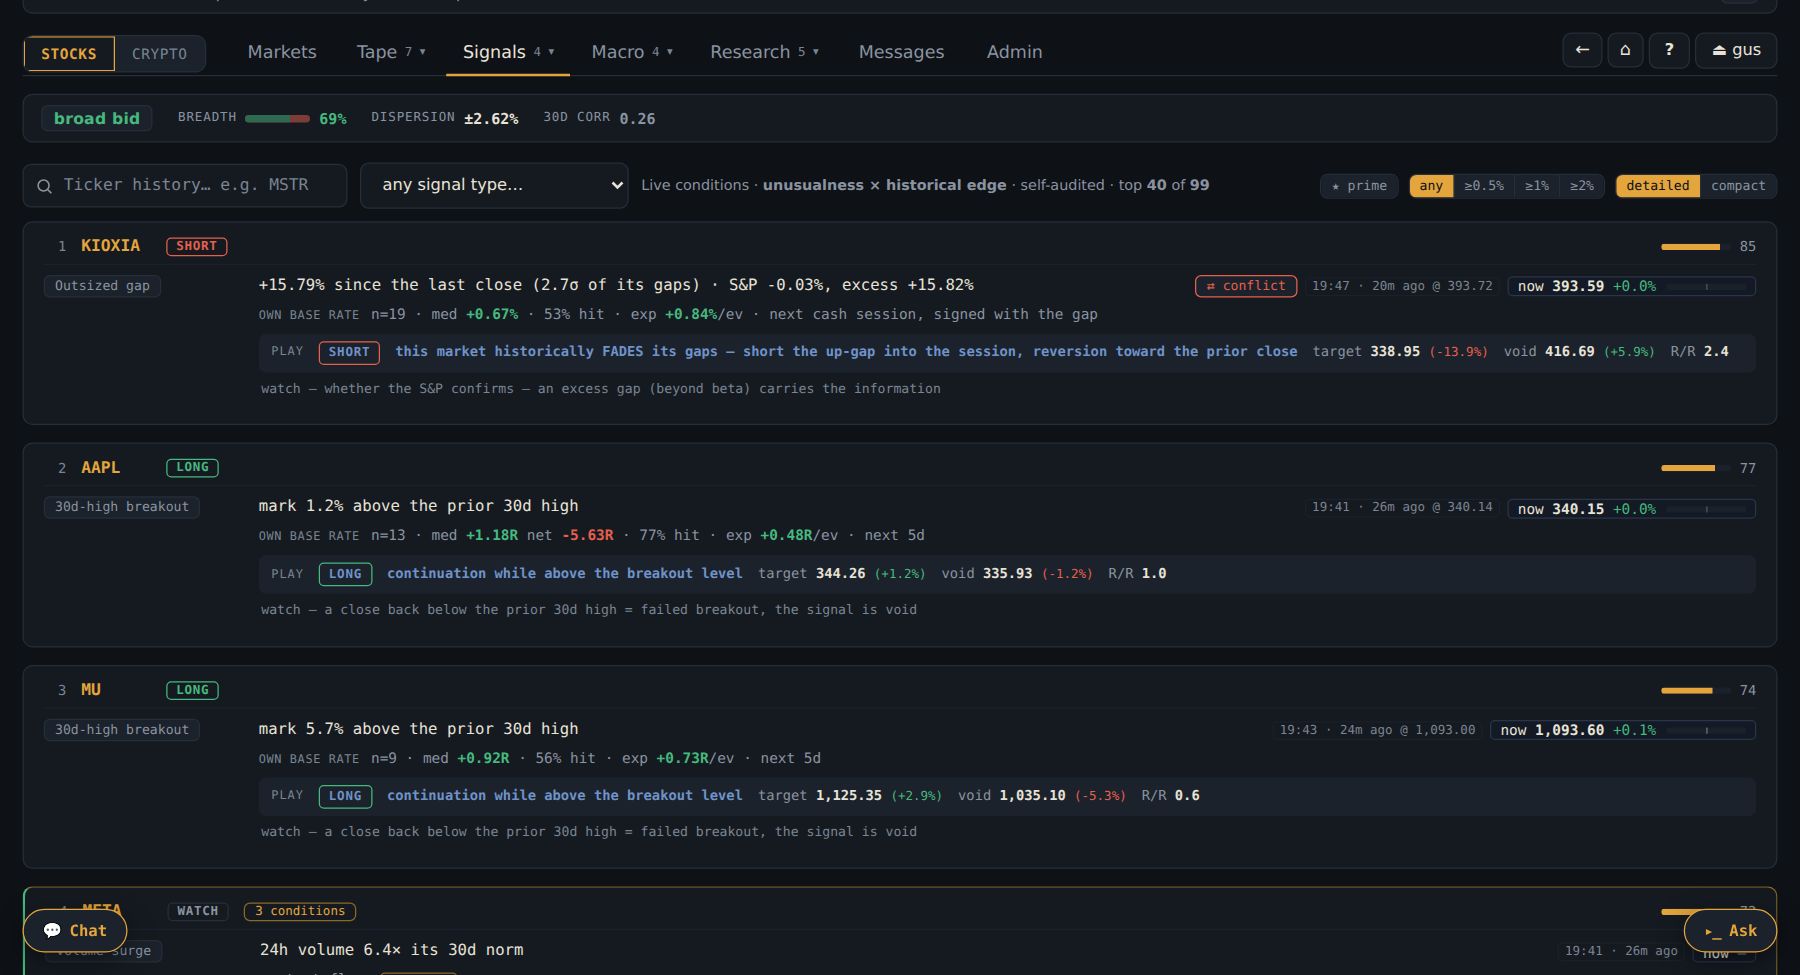Click the 'broad bid' market regime badge
Screen dimensions: 1800x975
pyautogui.click(x=97, y=118)
